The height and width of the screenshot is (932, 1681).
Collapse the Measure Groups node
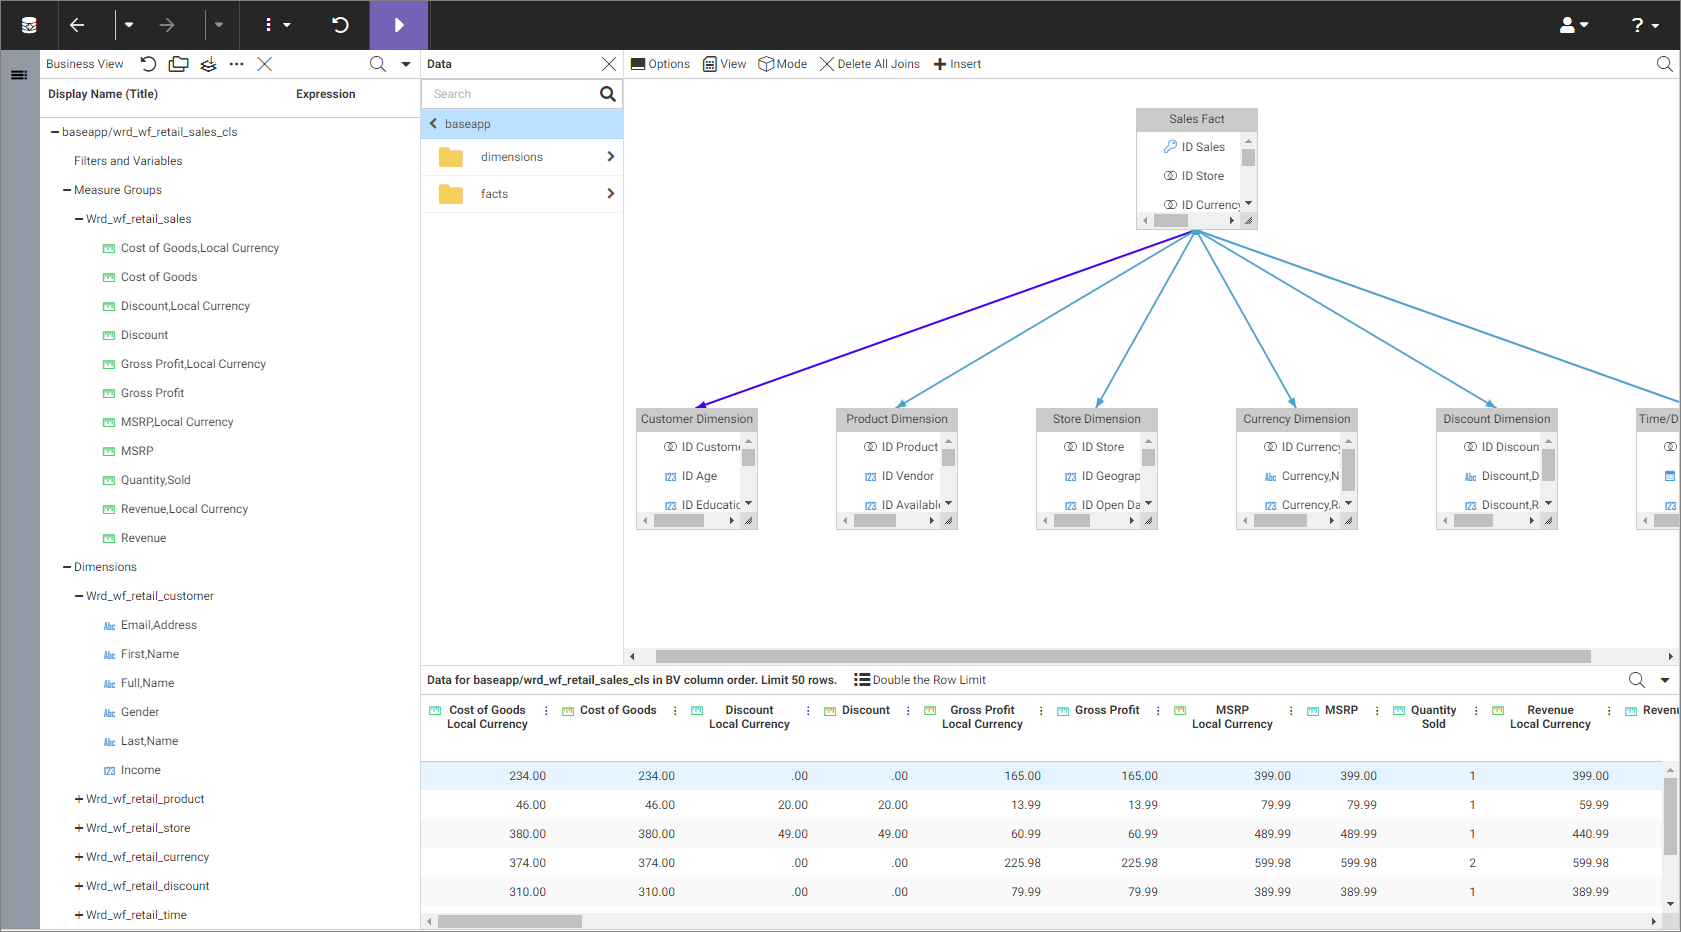[67, 190]
